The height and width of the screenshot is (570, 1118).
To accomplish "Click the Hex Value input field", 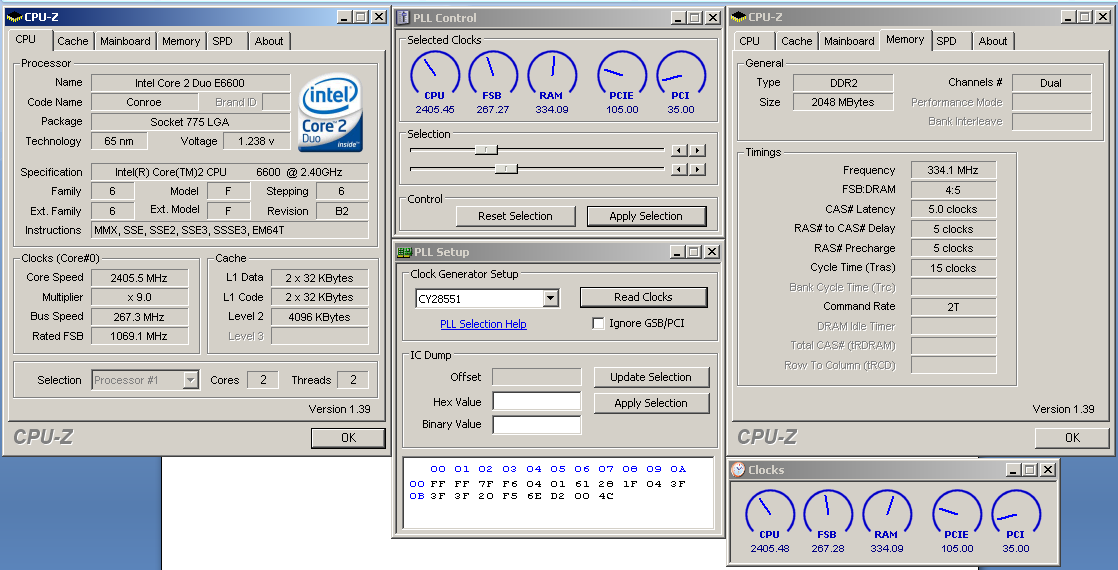I will (536, 402).
